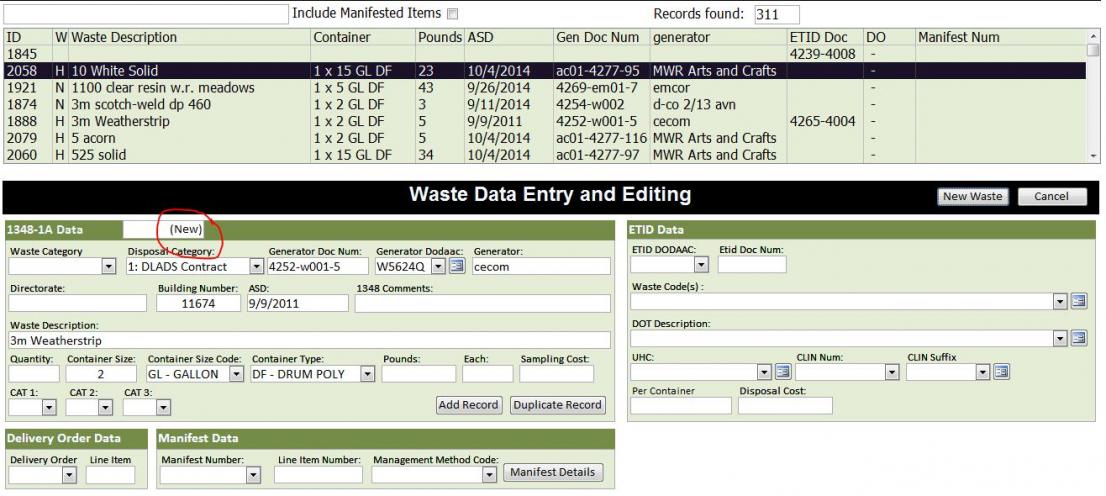
Task: Open CLIN Suffix dropdown
Action: click(983, 372)
